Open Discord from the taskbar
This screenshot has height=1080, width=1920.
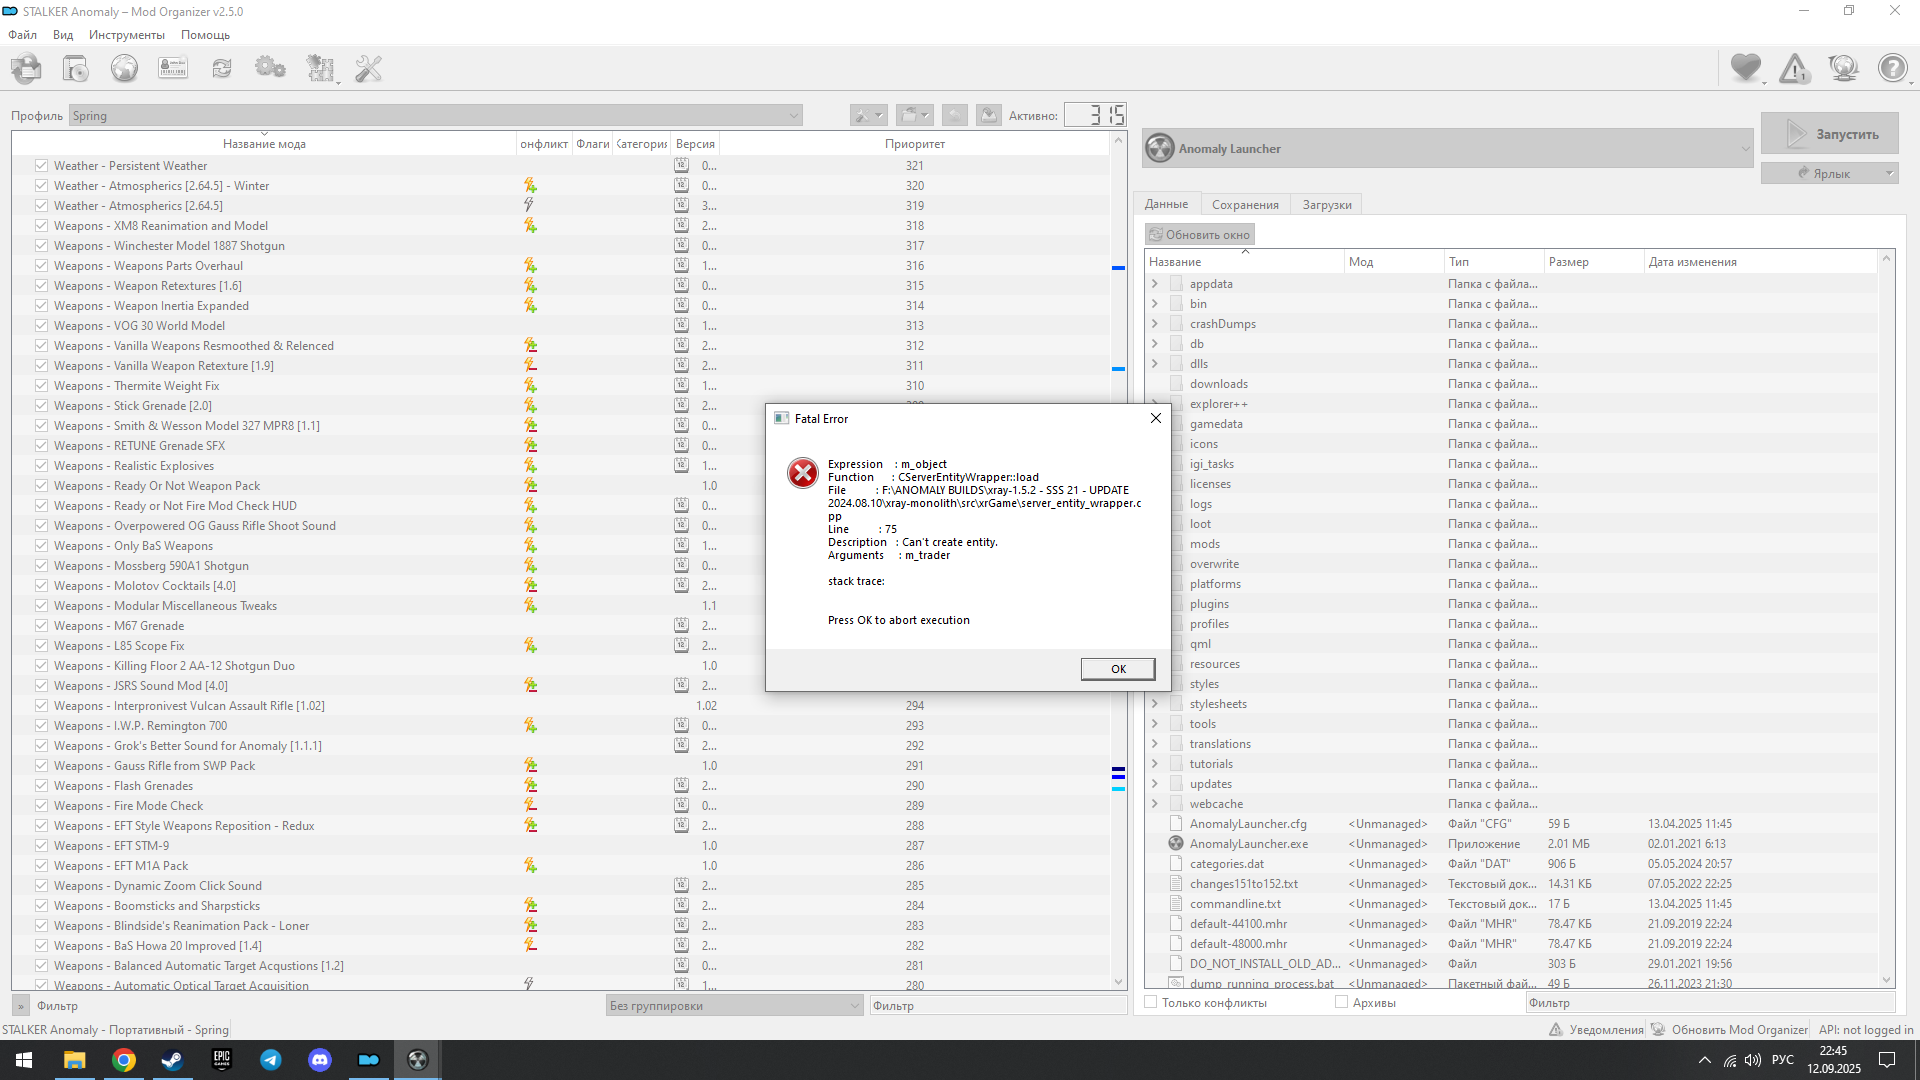pos(320,1060)
